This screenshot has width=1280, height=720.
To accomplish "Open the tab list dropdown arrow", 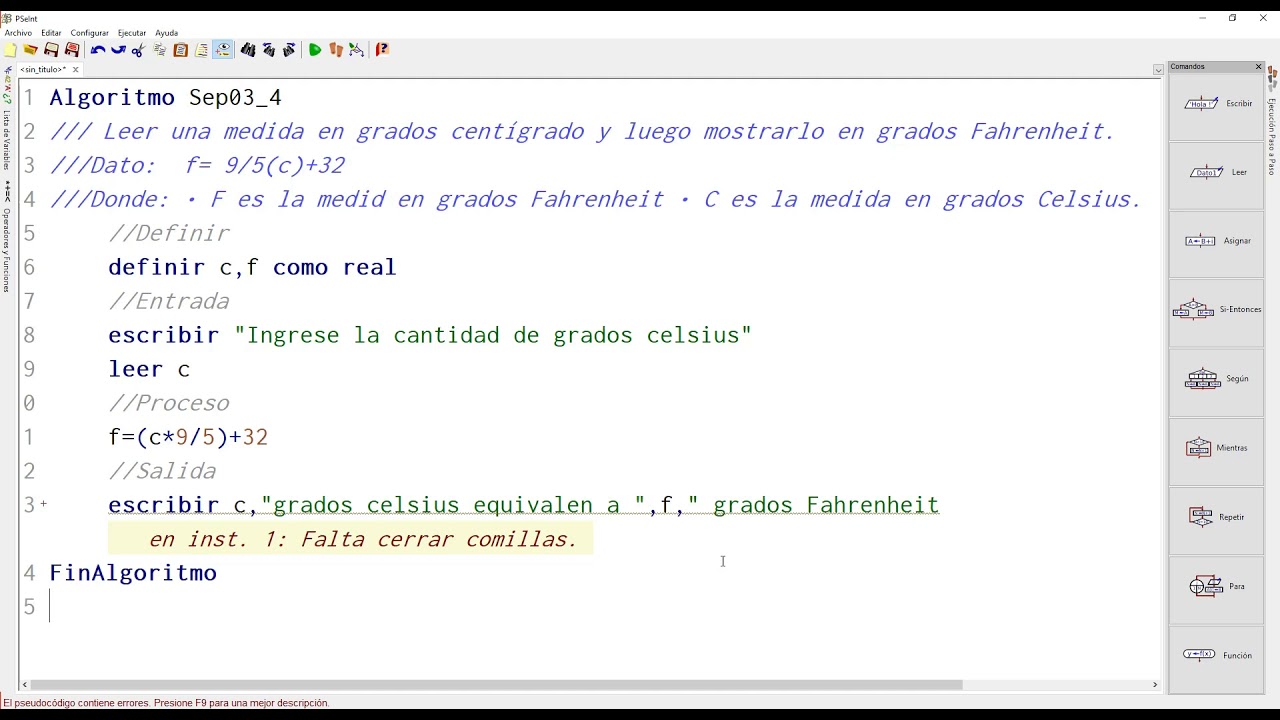I will click(1158, 70).
